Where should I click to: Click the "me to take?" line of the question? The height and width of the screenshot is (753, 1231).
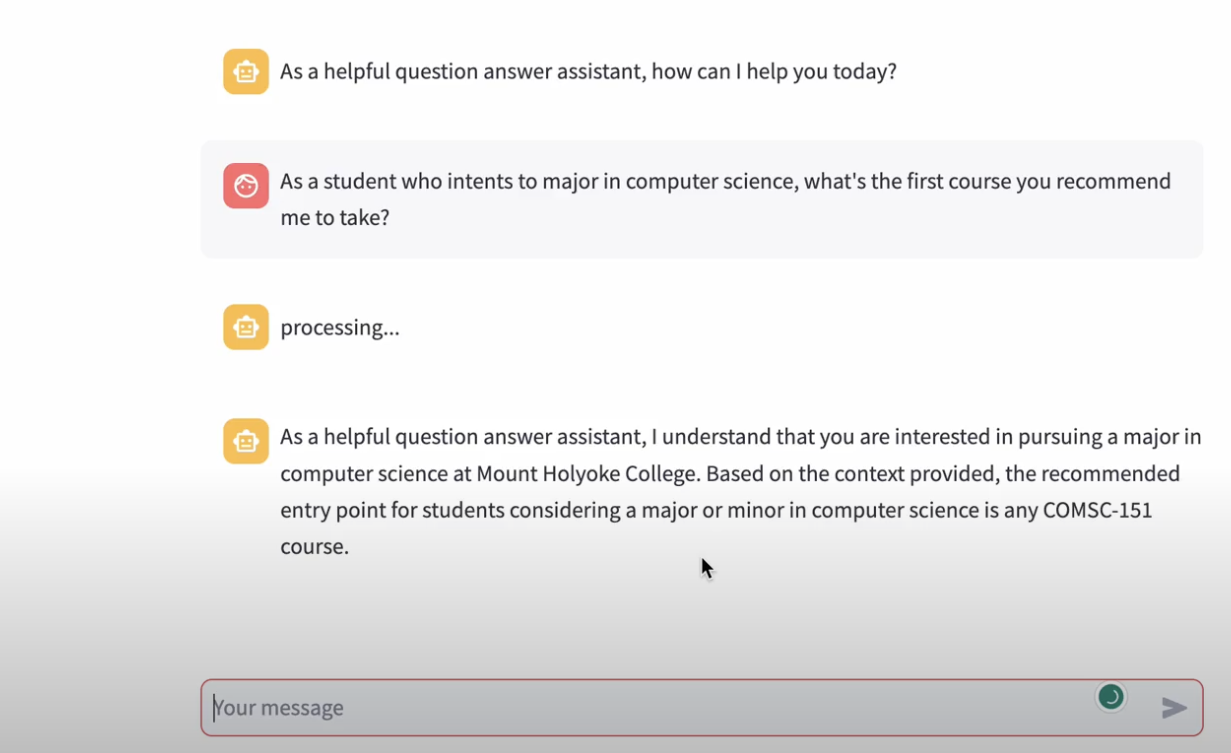click(x=335, y=218)
